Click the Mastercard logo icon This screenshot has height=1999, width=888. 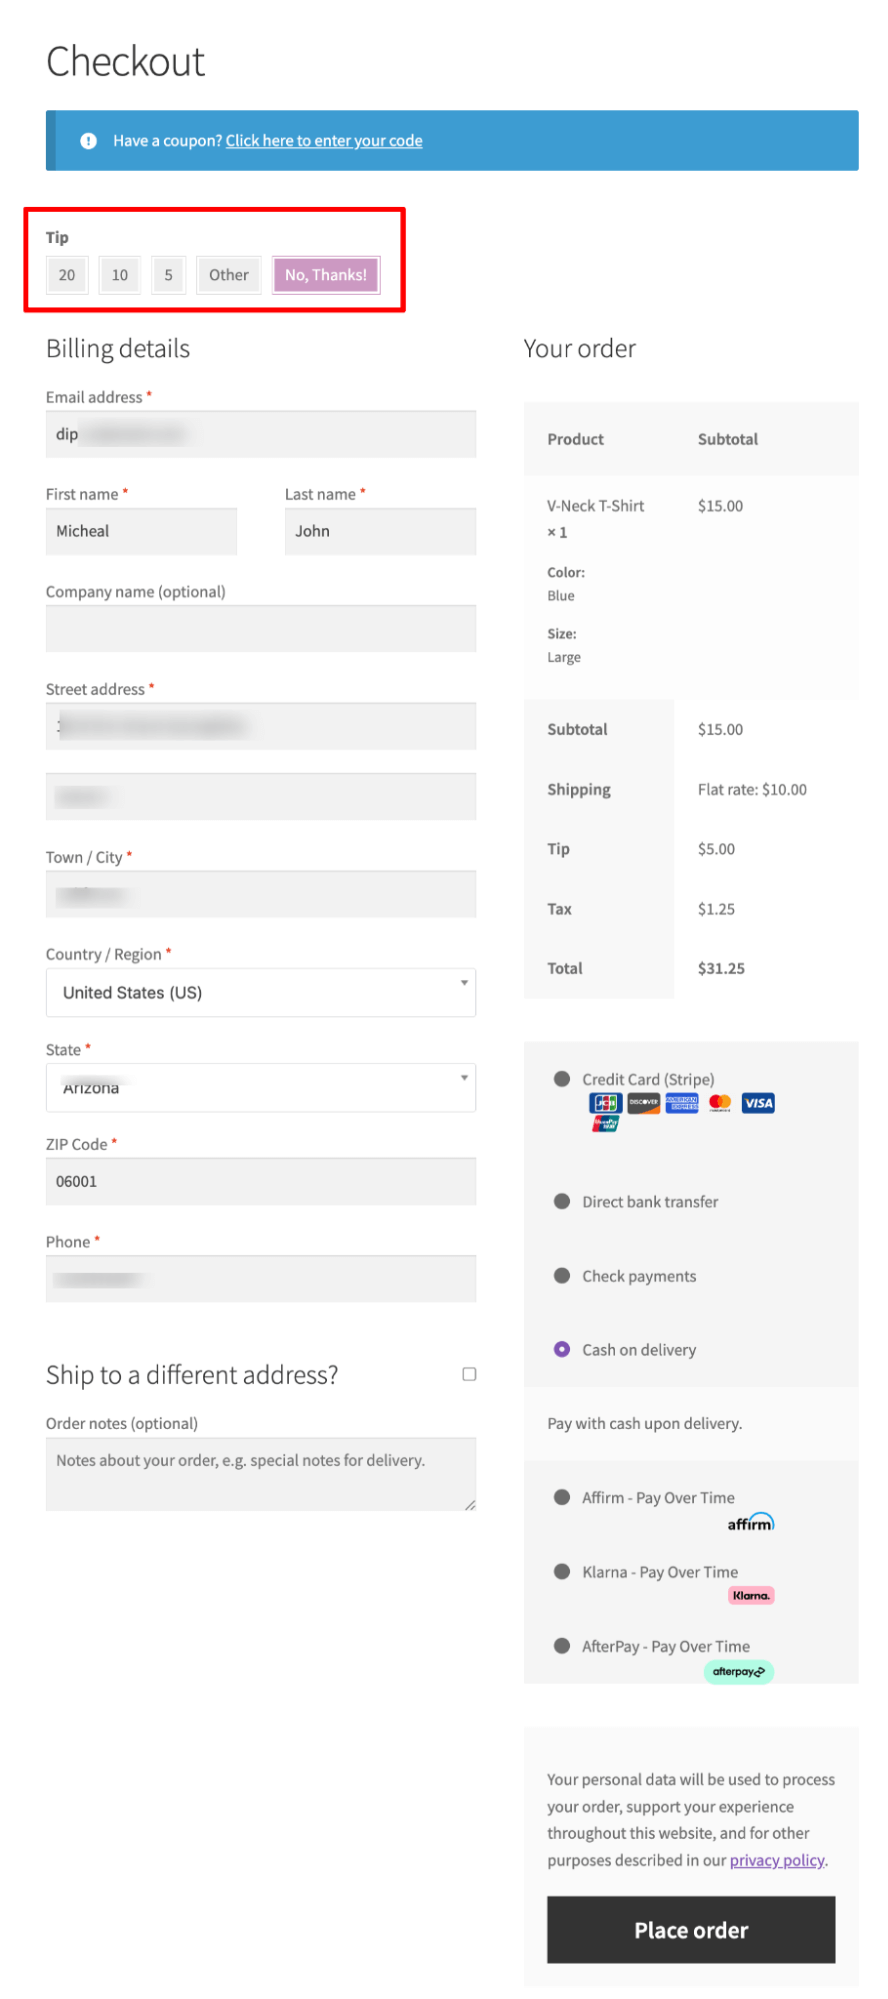coord(720,1103)
